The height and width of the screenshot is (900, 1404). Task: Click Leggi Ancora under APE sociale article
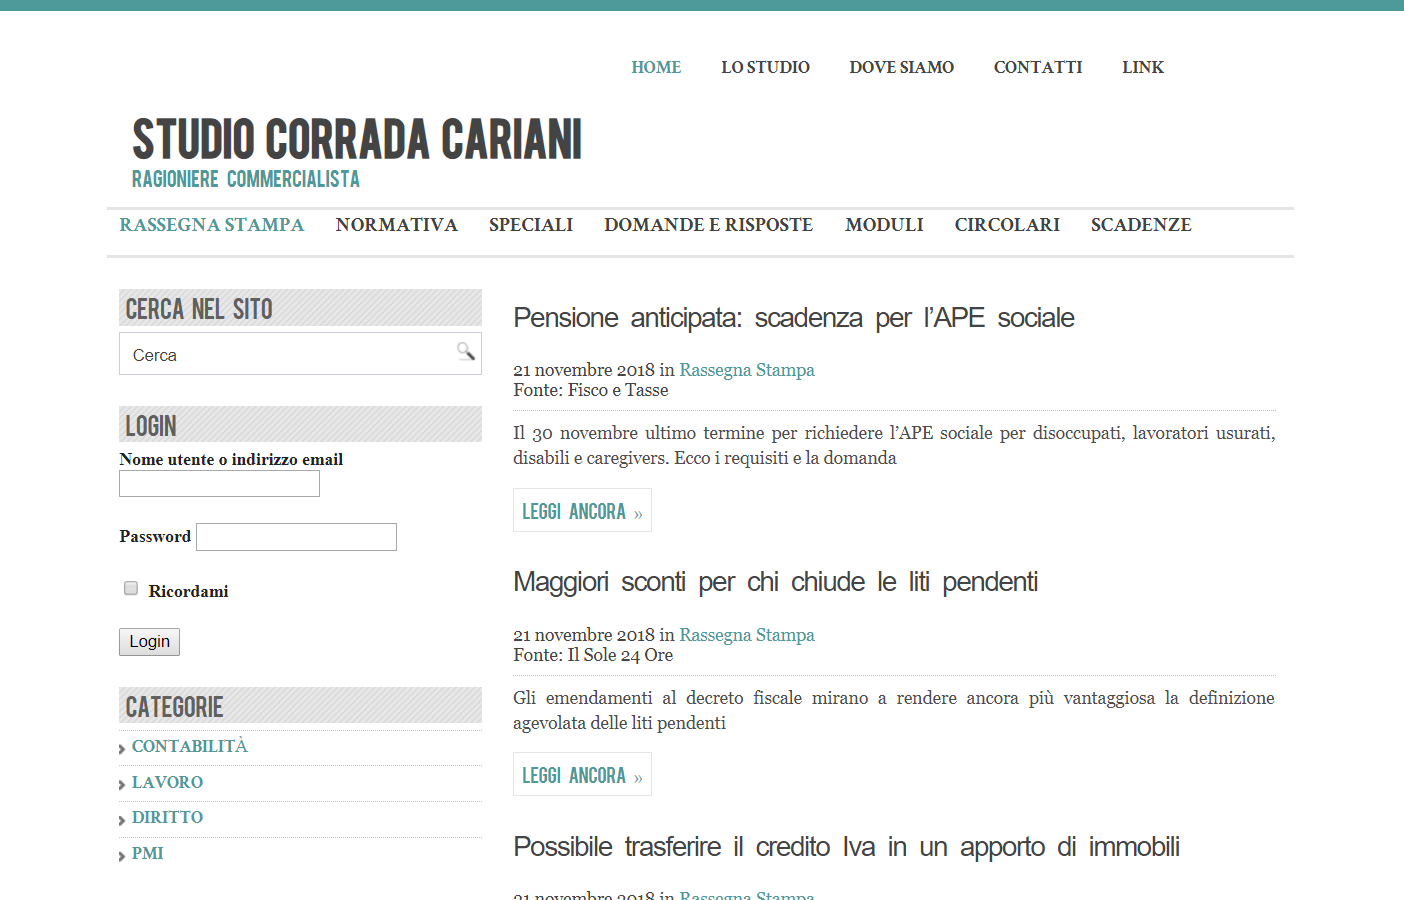coord(582,511)
